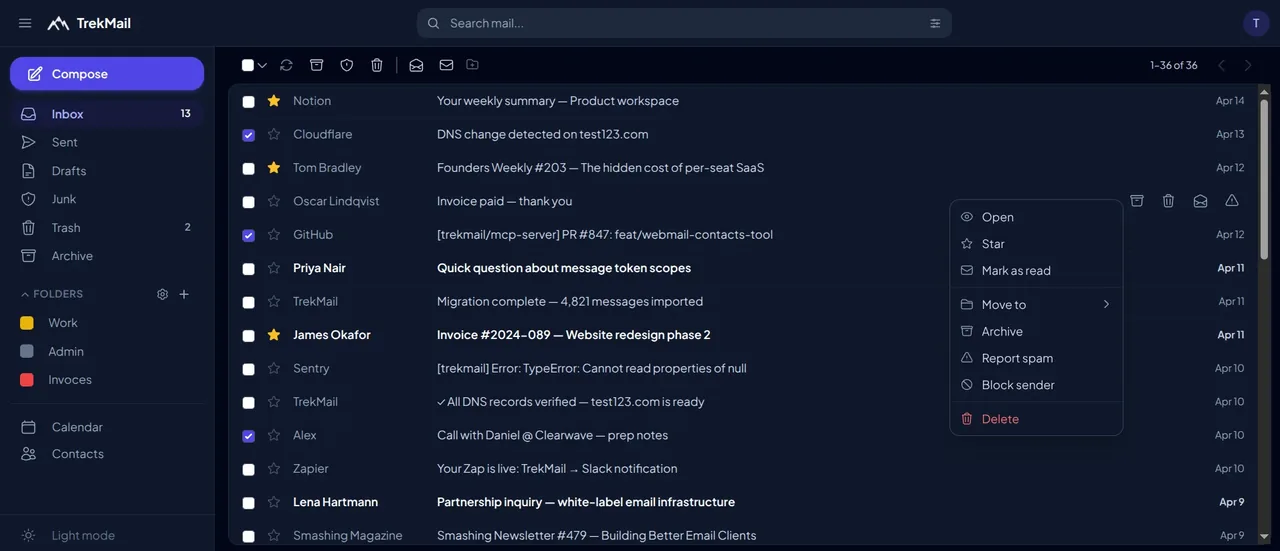Screen dimensions: 1280x551
Task: Add a new folder with plus icon
Action: click(184, 294)
